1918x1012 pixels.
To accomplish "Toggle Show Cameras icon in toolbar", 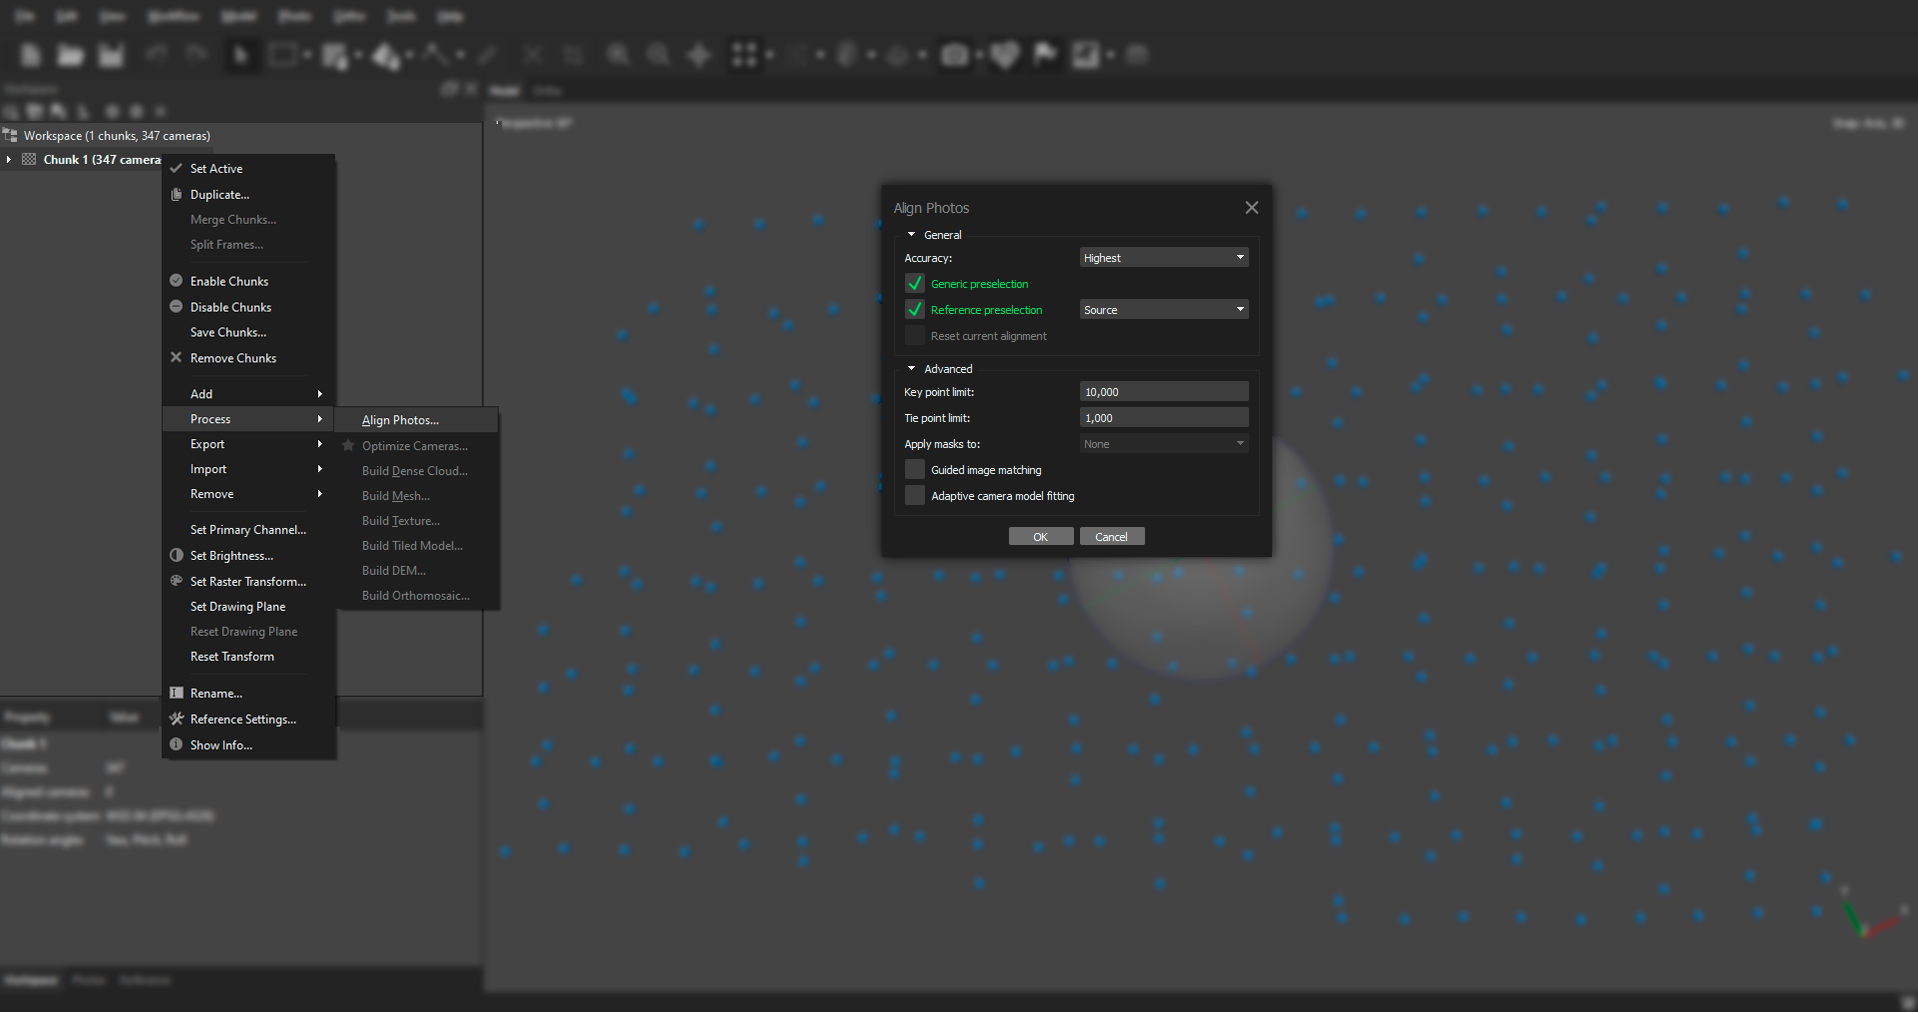I will coord(955,55).
